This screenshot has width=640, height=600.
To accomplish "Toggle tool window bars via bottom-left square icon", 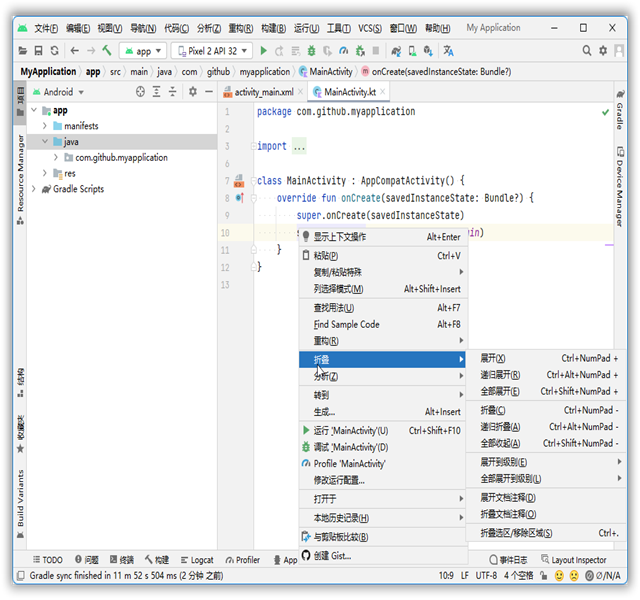I will coord(20,576).
